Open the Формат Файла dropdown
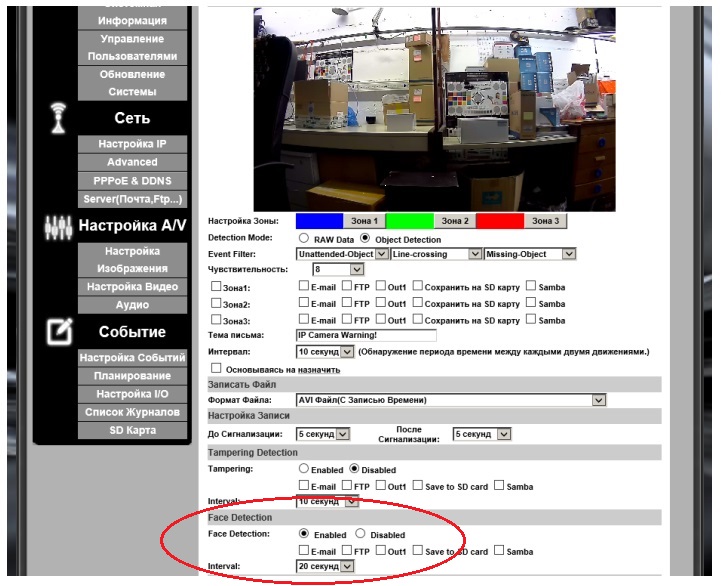Viewport: 721px width, 586px height. tap(451, 400)
